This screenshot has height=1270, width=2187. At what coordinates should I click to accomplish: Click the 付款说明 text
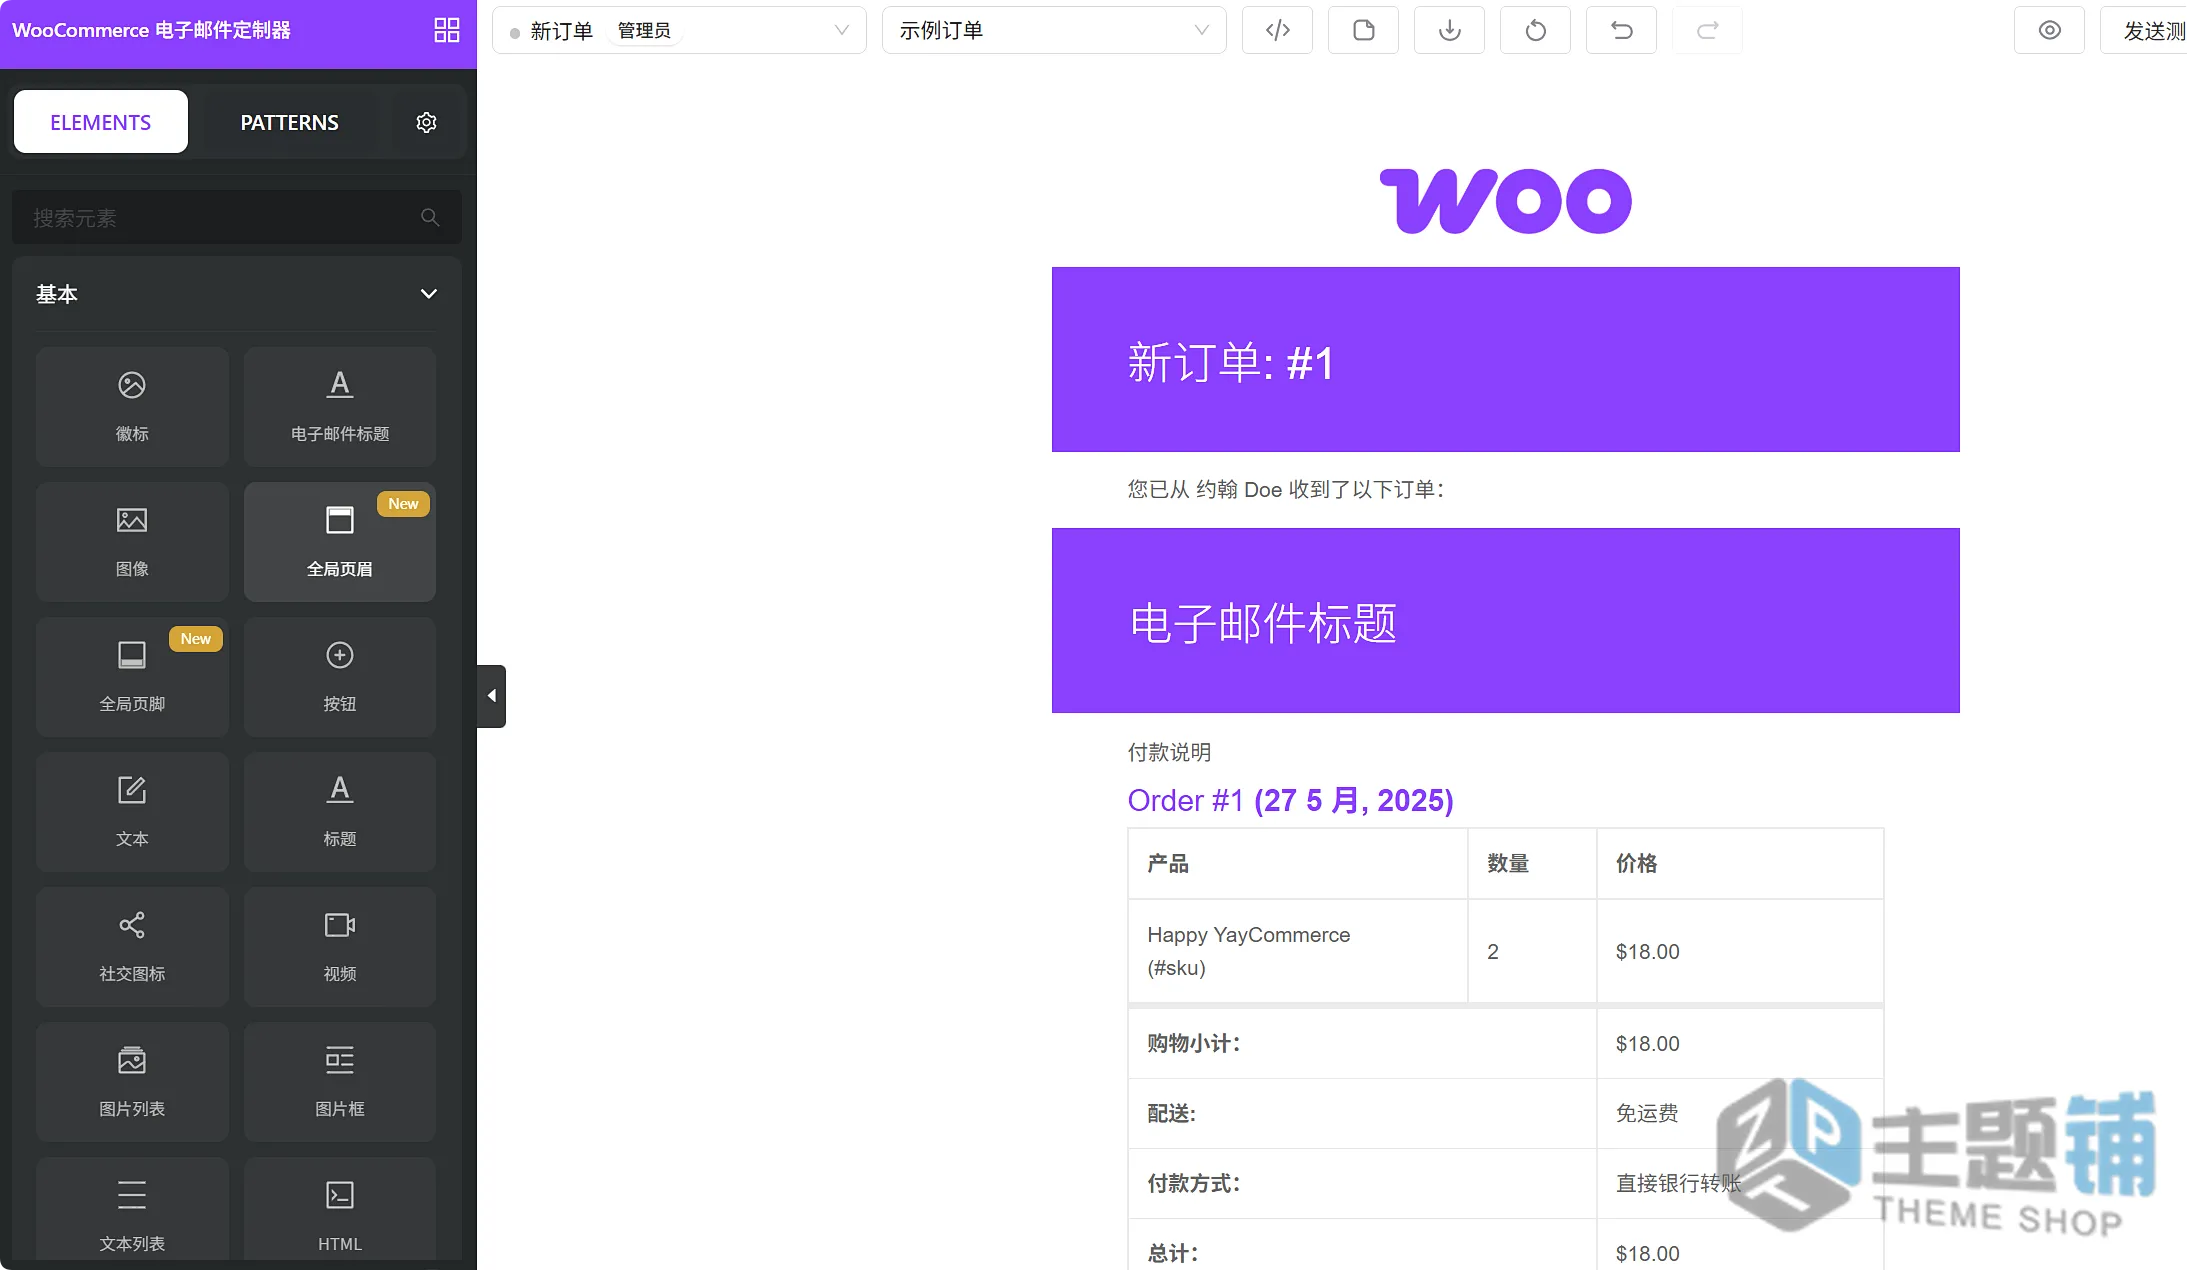point(1169,752)
